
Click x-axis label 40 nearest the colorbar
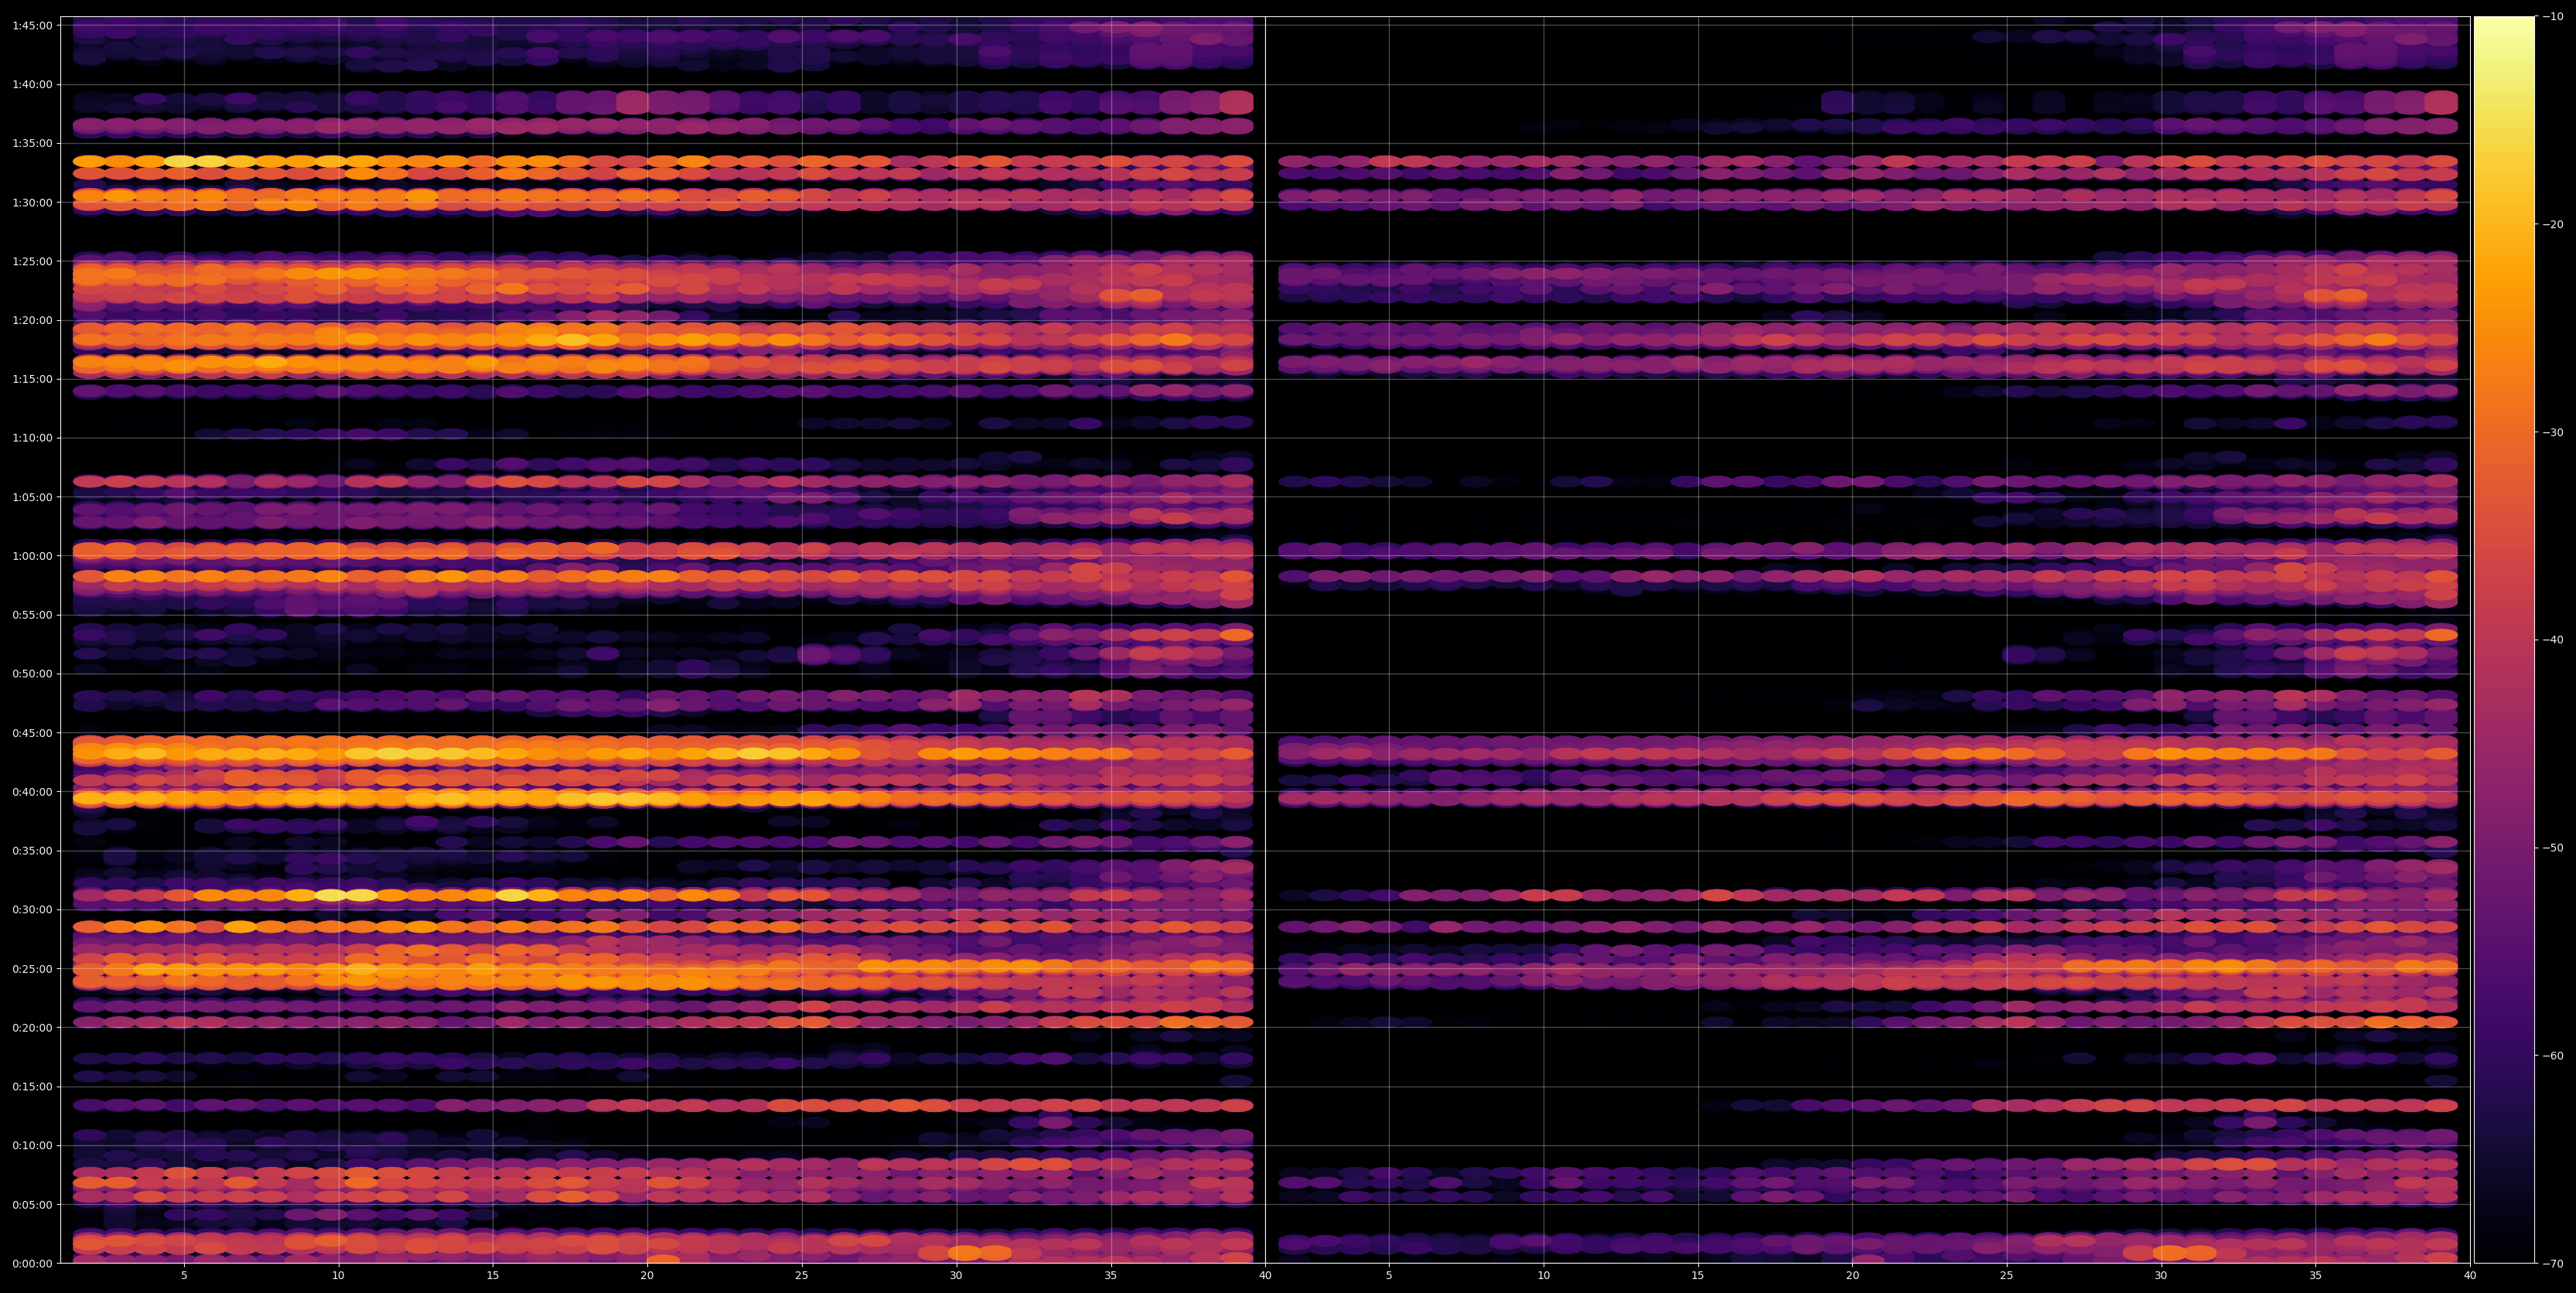pos(2470,1275)
